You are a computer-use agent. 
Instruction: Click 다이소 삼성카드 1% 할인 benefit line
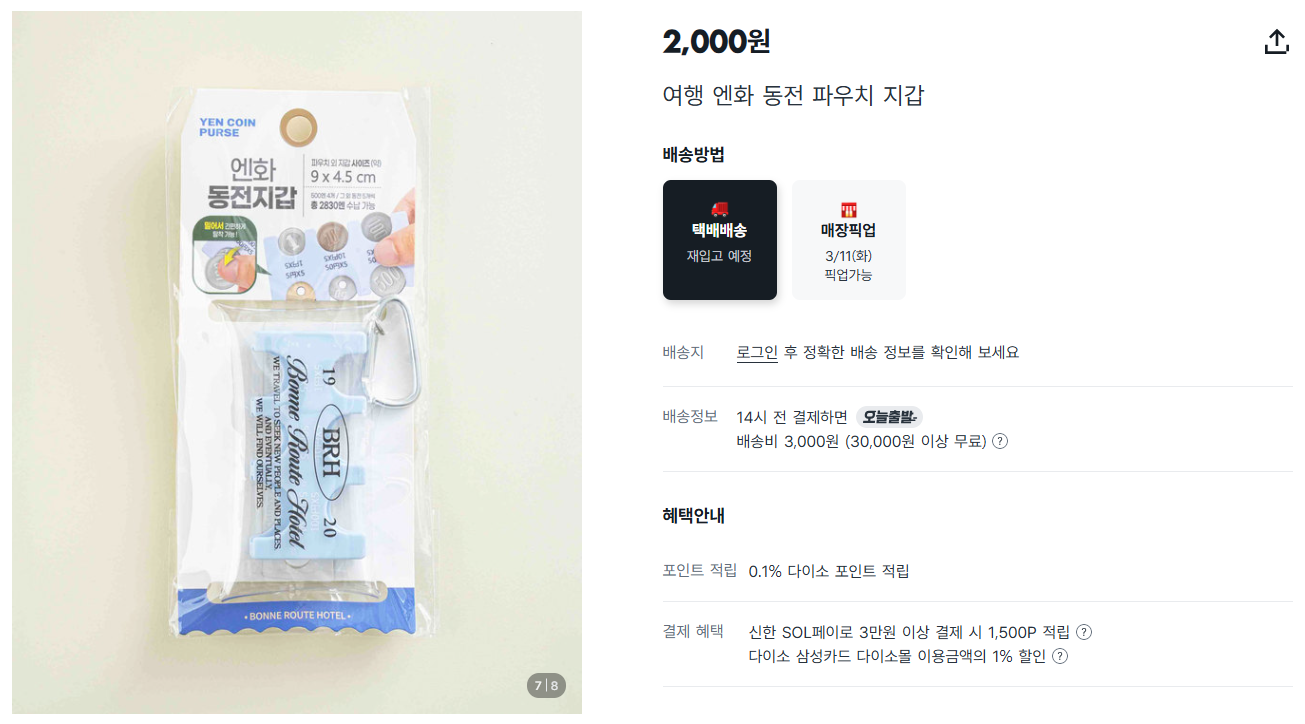point(897,656)
